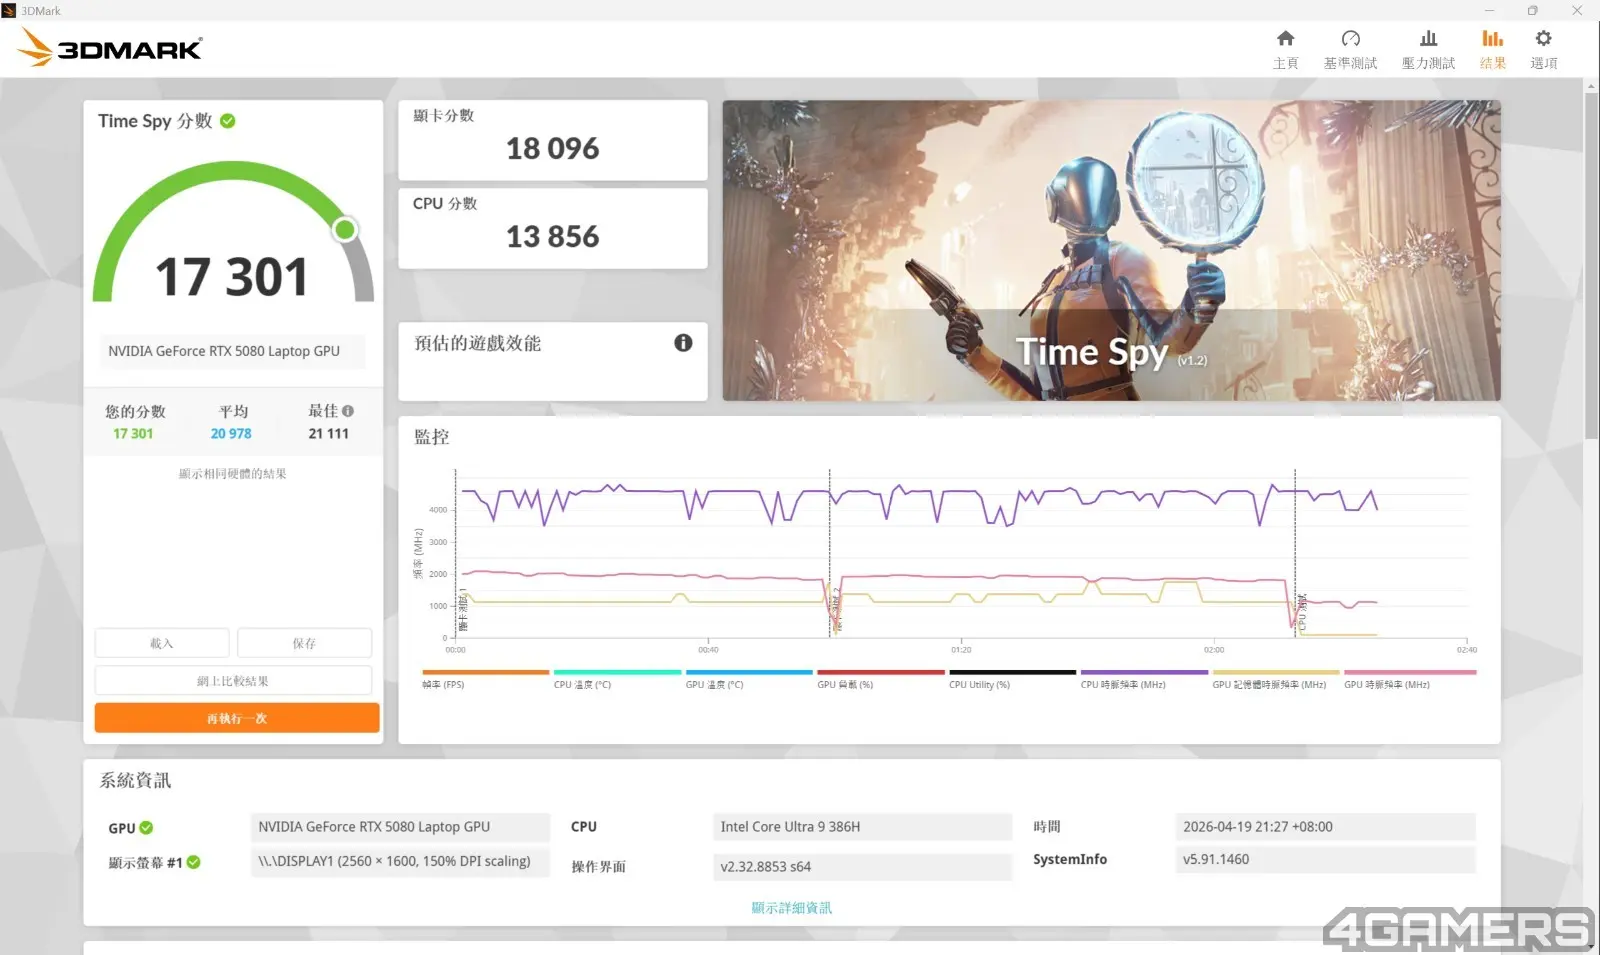Click the purple CPU 時脈頻率 (MHz) legend swatch
The width and height of the screenshot is (1600, 955).
click(1144, 672)
